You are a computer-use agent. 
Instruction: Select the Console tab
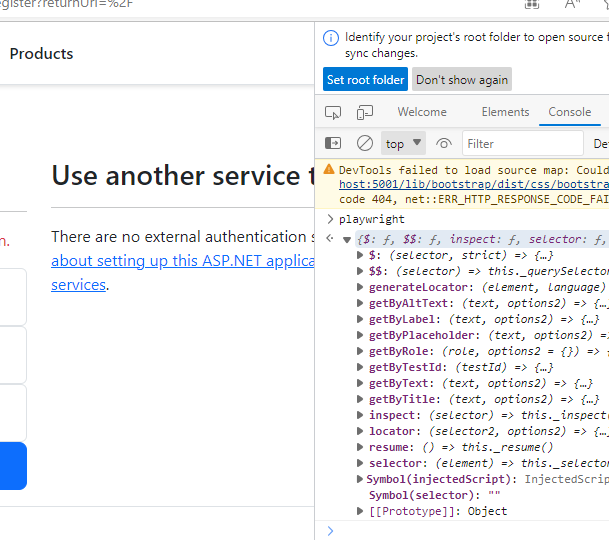click(569, 112)
